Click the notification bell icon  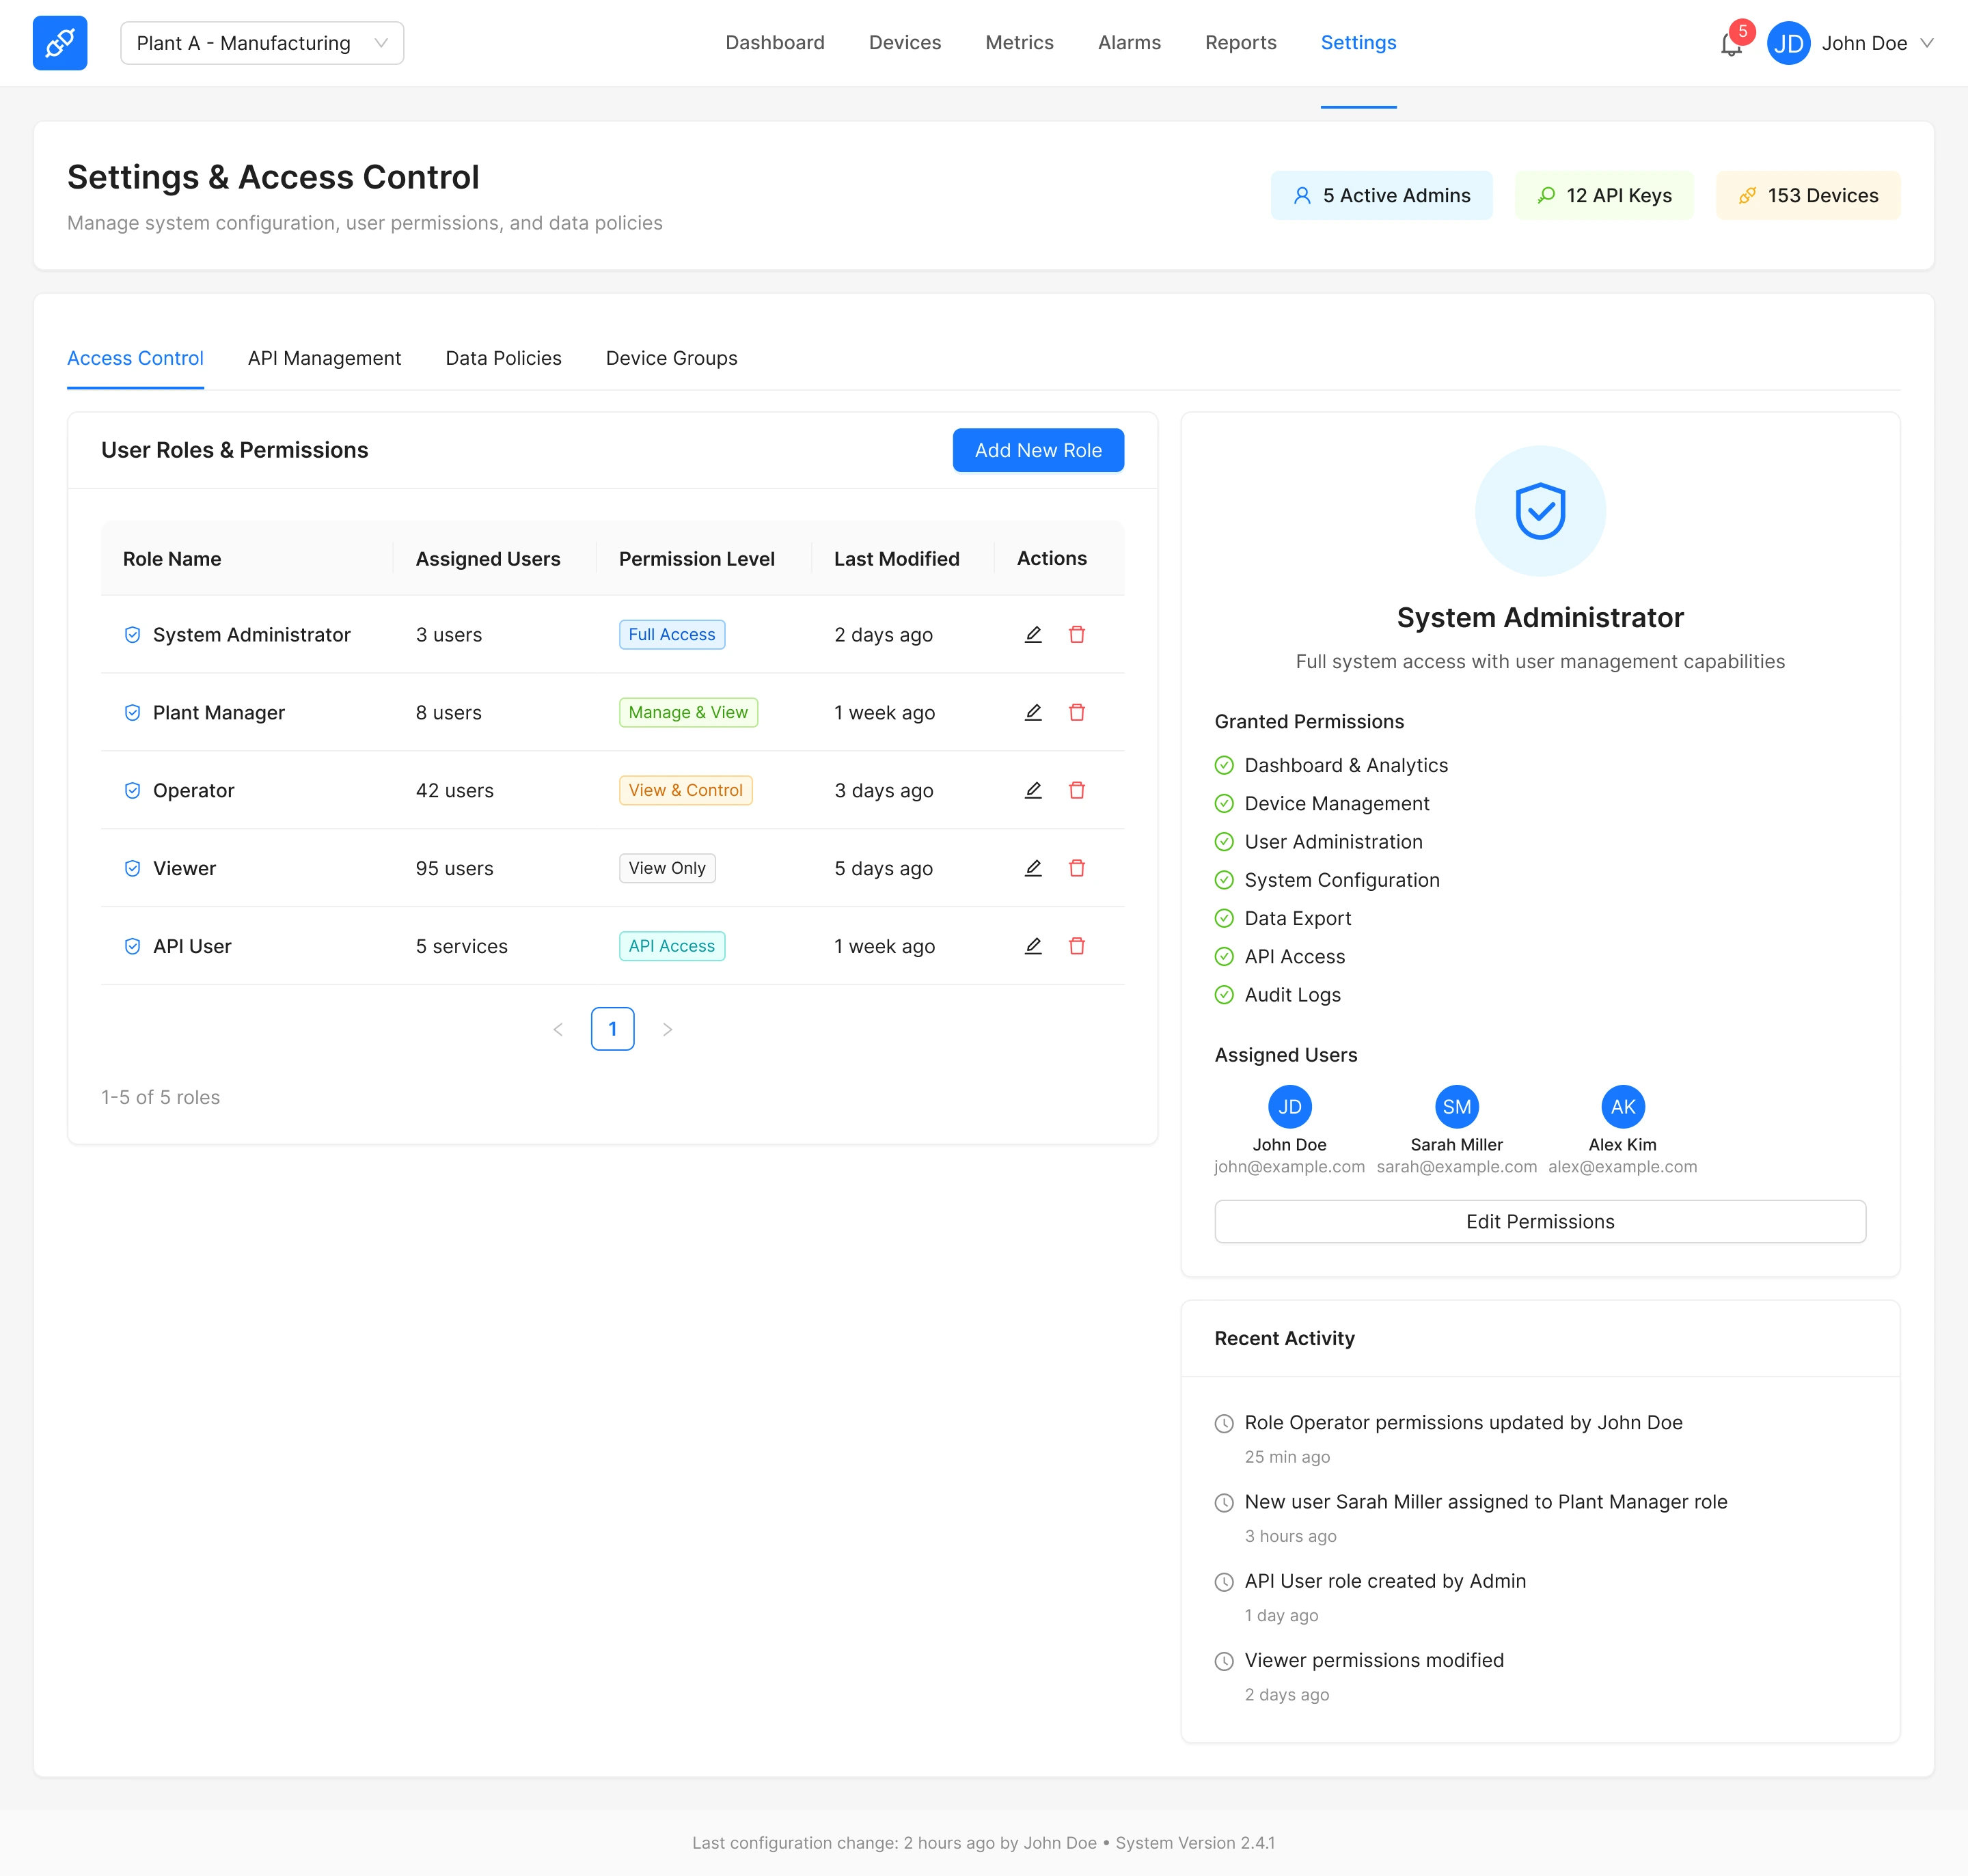click(1731, 45)
